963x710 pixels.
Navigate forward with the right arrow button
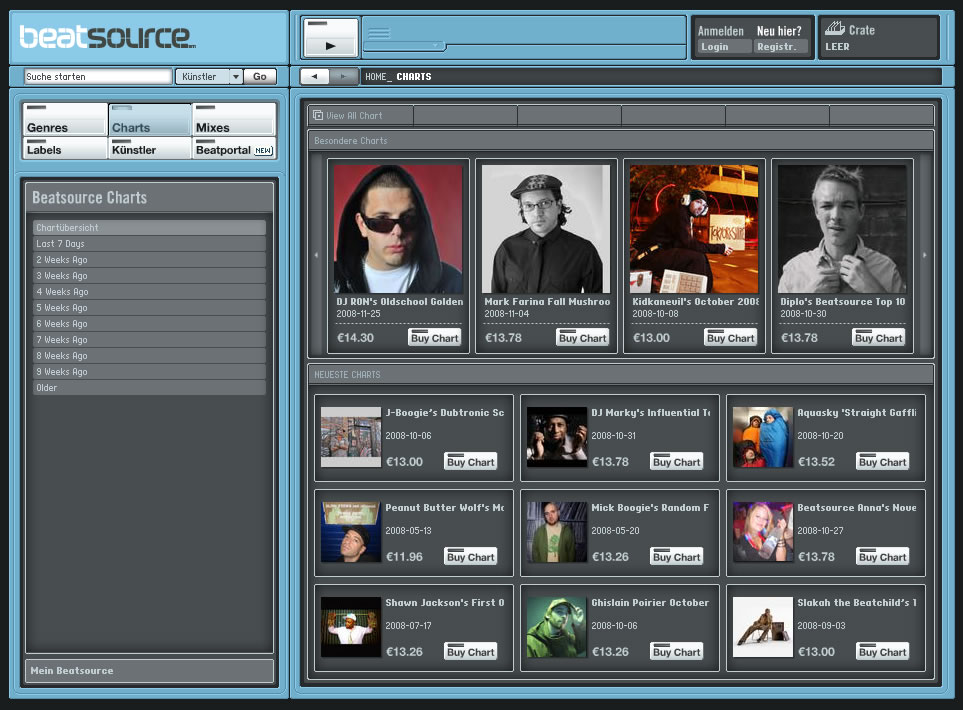click(x=343, y=76)
